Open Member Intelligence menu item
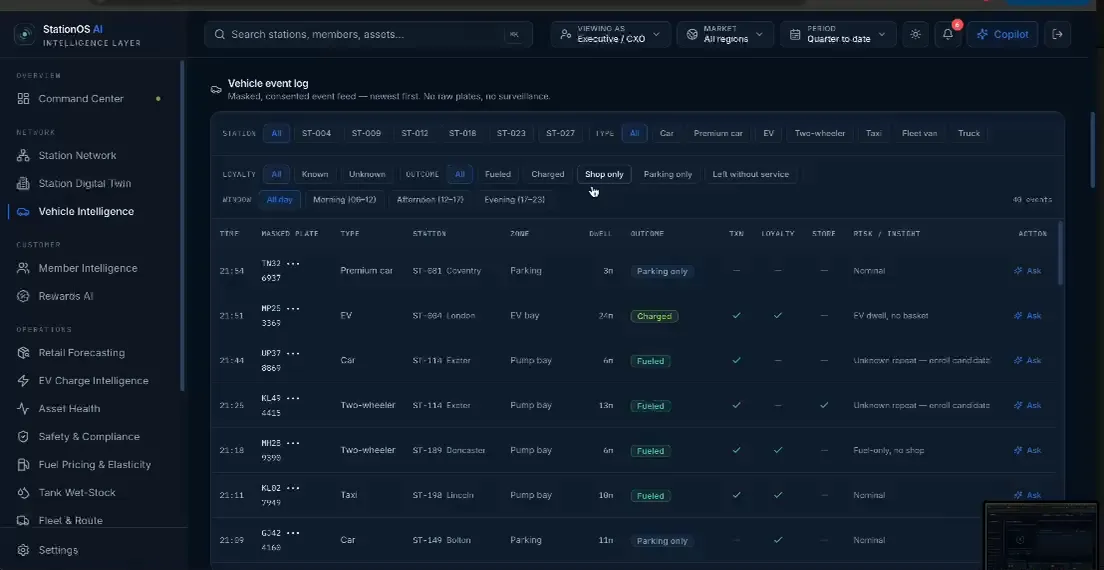The height and width of the screenshot is (570, 1104). click(x=87, y=268)
